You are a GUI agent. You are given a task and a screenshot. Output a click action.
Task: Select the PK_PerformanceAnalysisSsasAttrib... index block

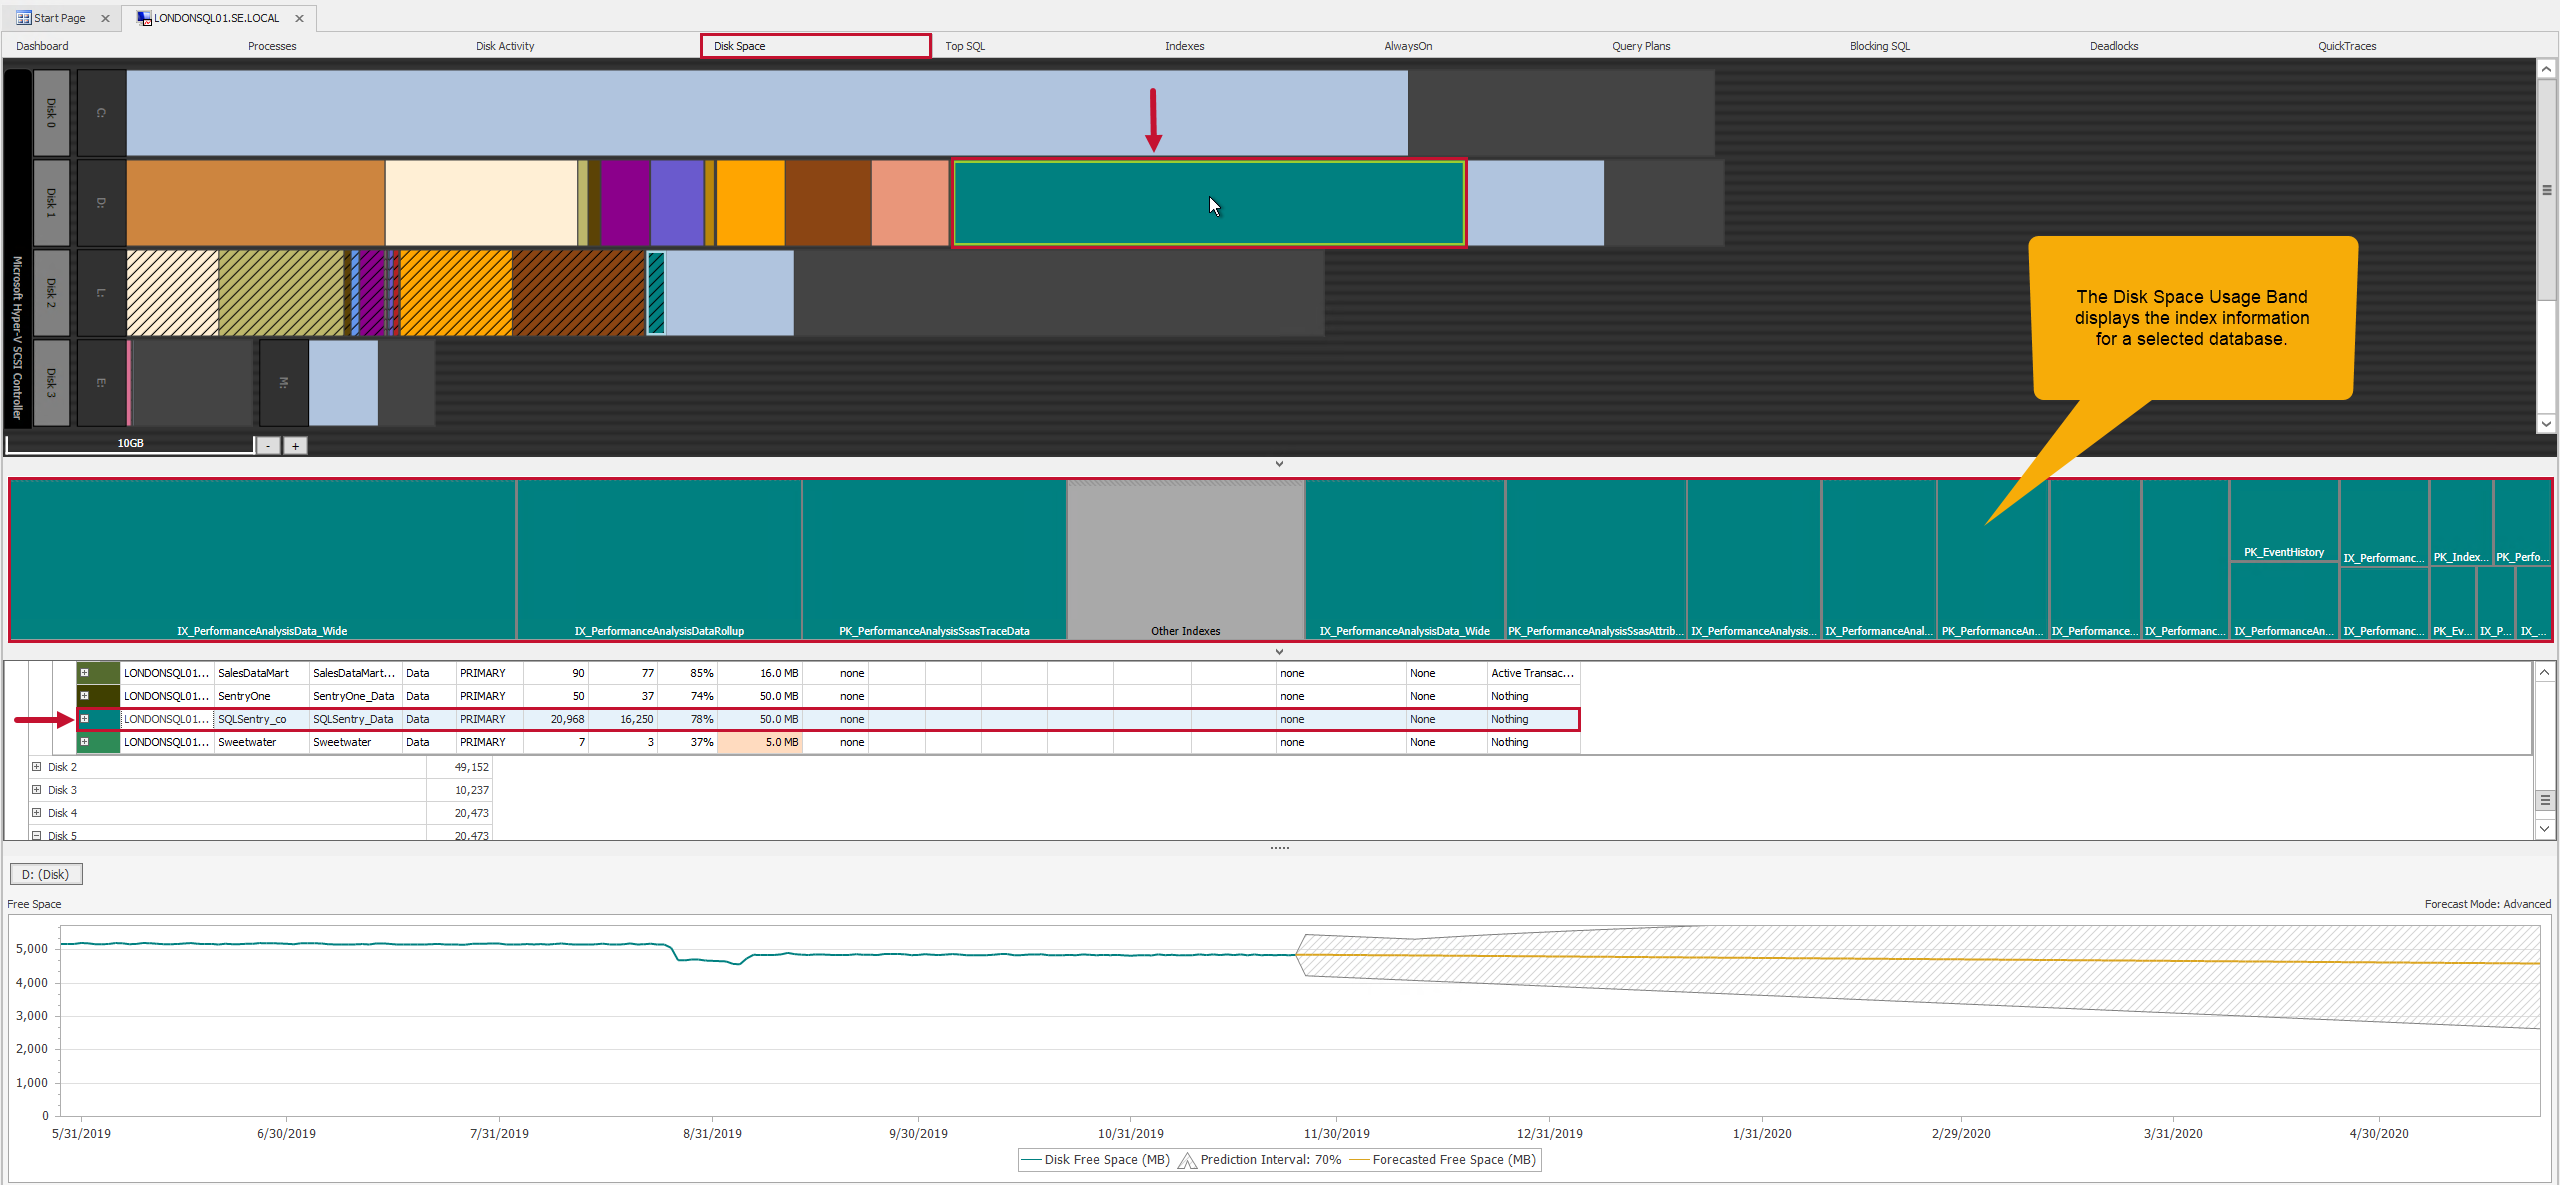click(x=1596, y=560)
